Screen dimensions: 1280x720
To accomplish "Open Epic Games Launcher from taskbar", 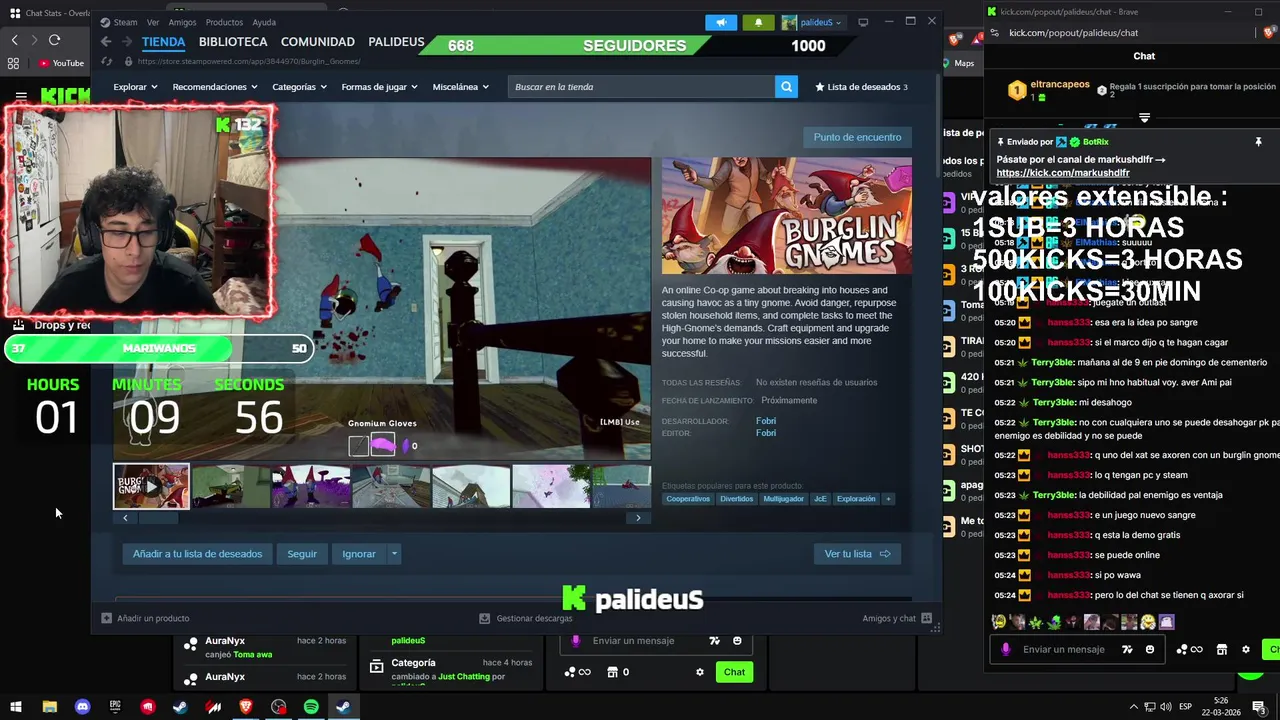I will click(115, 707).
